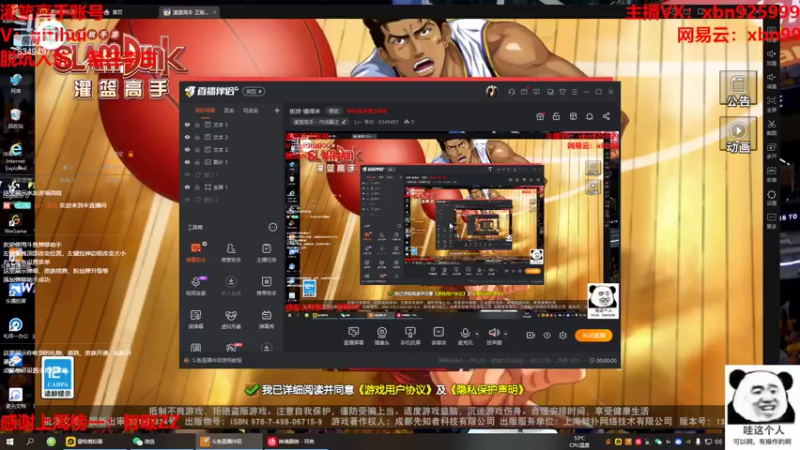This screenshot has height=450, width=800.
Task: Open the user avatar in title bar
Action: 491,91
